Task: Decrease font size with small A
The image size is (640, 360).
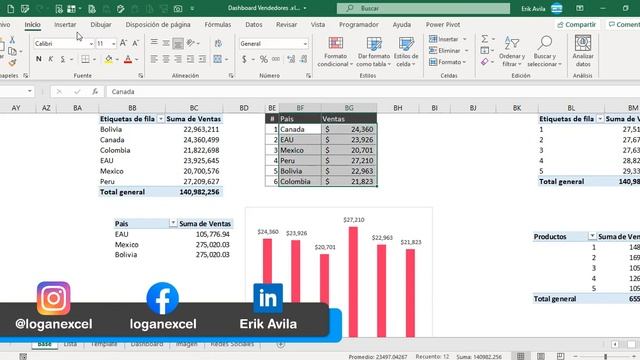Action: (136, 43)
